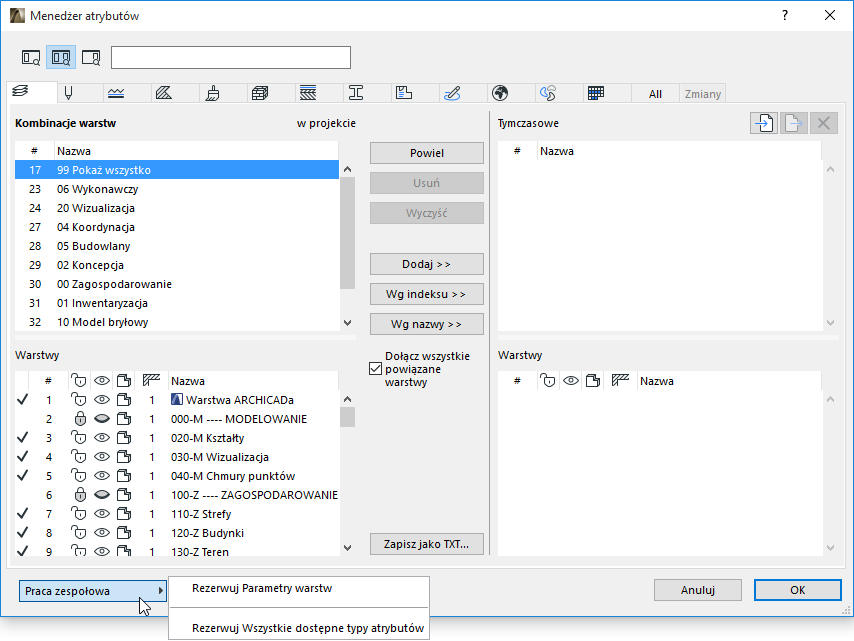Toggle Dołącz wszystkie powiązane warstwy checkbox

click(x=375, y=369)
